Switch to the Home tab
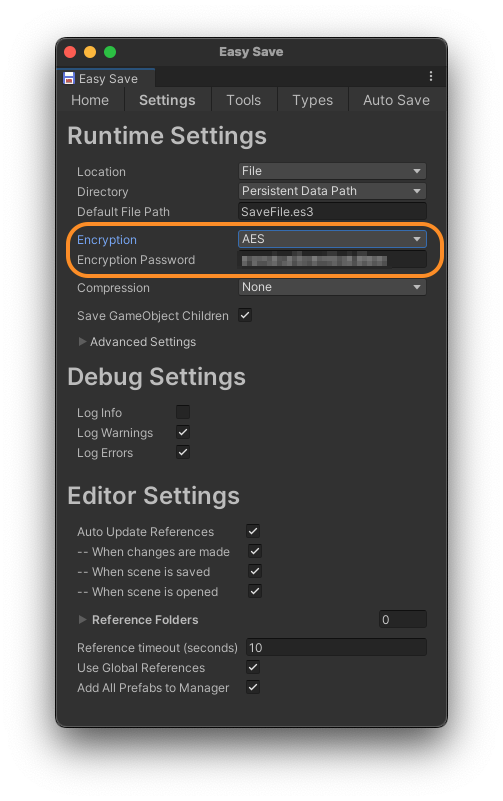 tap(90, 100)
